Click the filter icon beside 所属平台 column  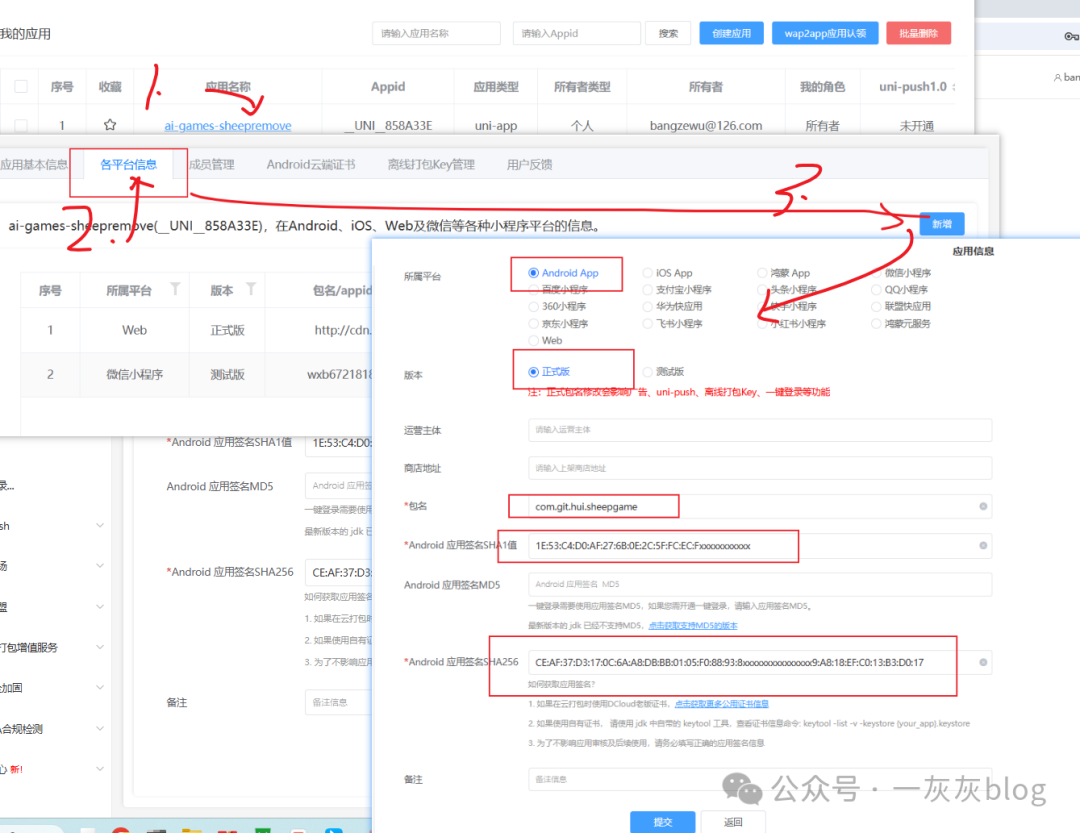click(176, 289)
